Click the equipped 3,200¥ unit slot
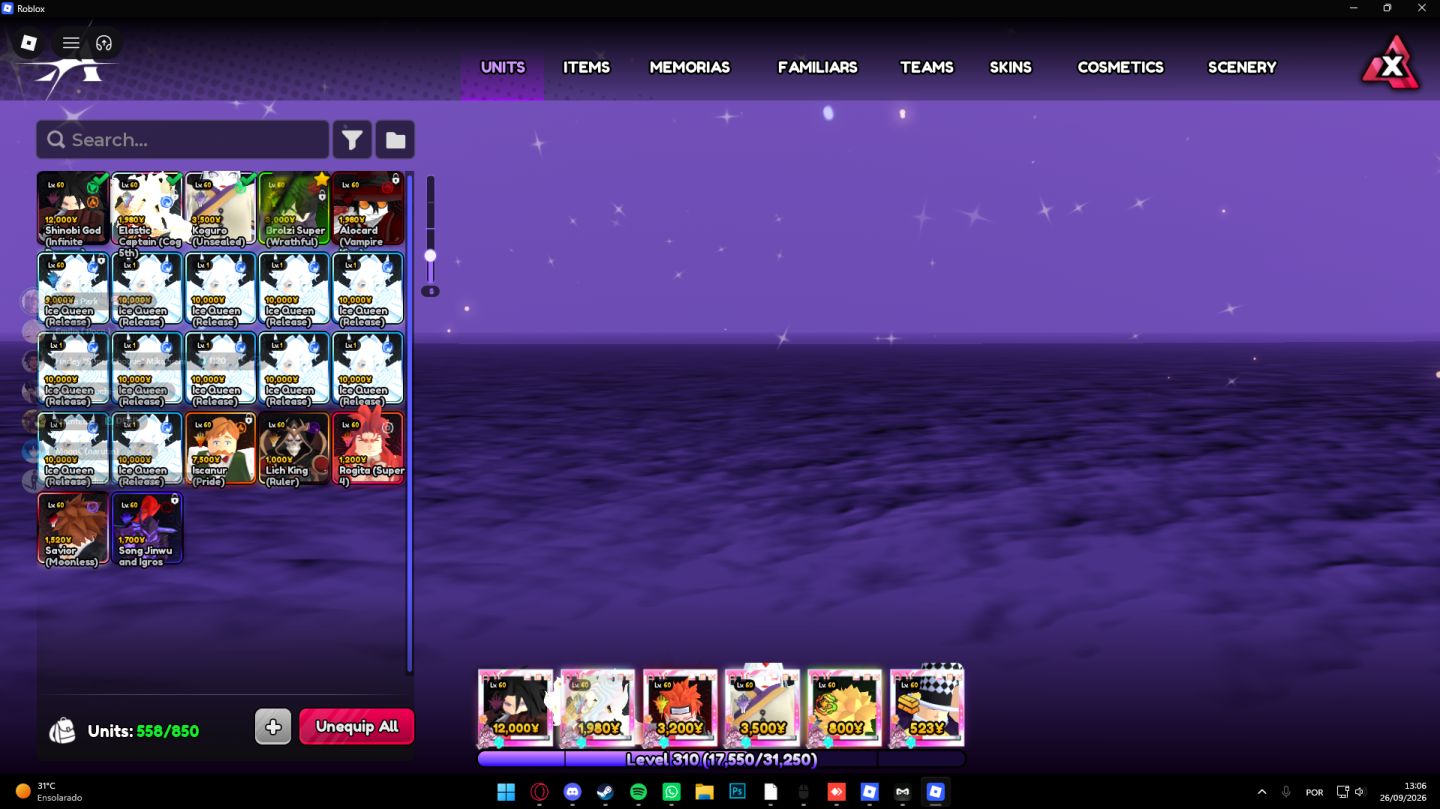The height and width of the screenshot is (809, 1440). [680, 708]
